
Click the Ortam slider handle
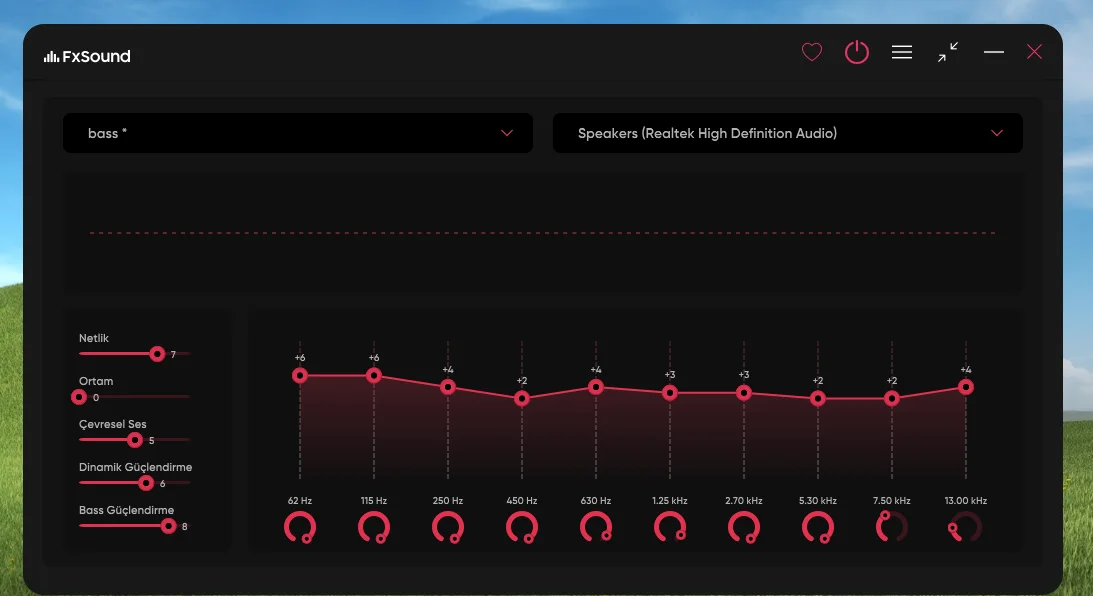click(79, 397)
